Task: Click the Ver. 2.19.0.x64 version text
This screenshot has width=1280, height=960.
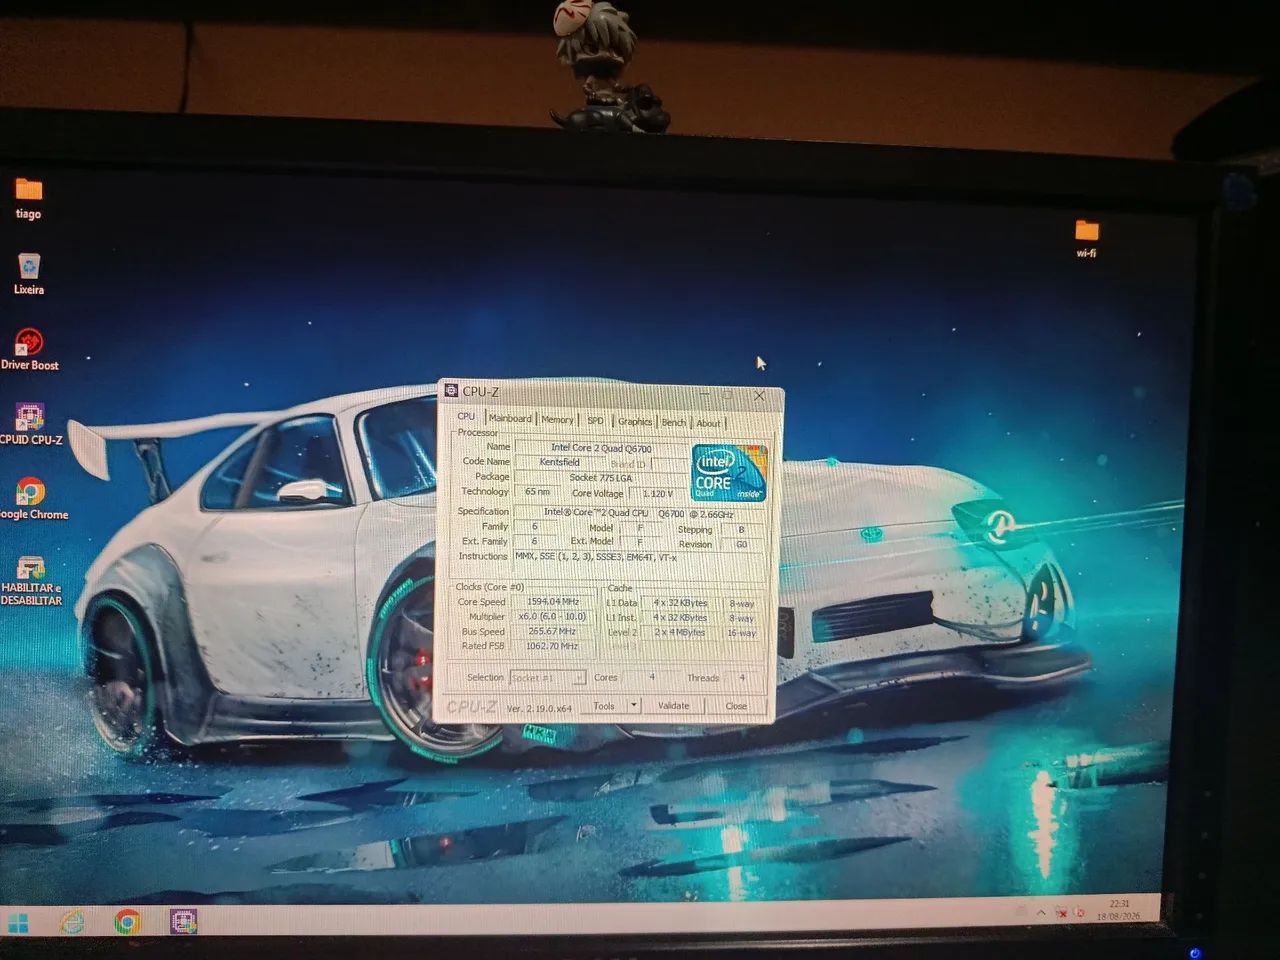Action: [539, 708]
